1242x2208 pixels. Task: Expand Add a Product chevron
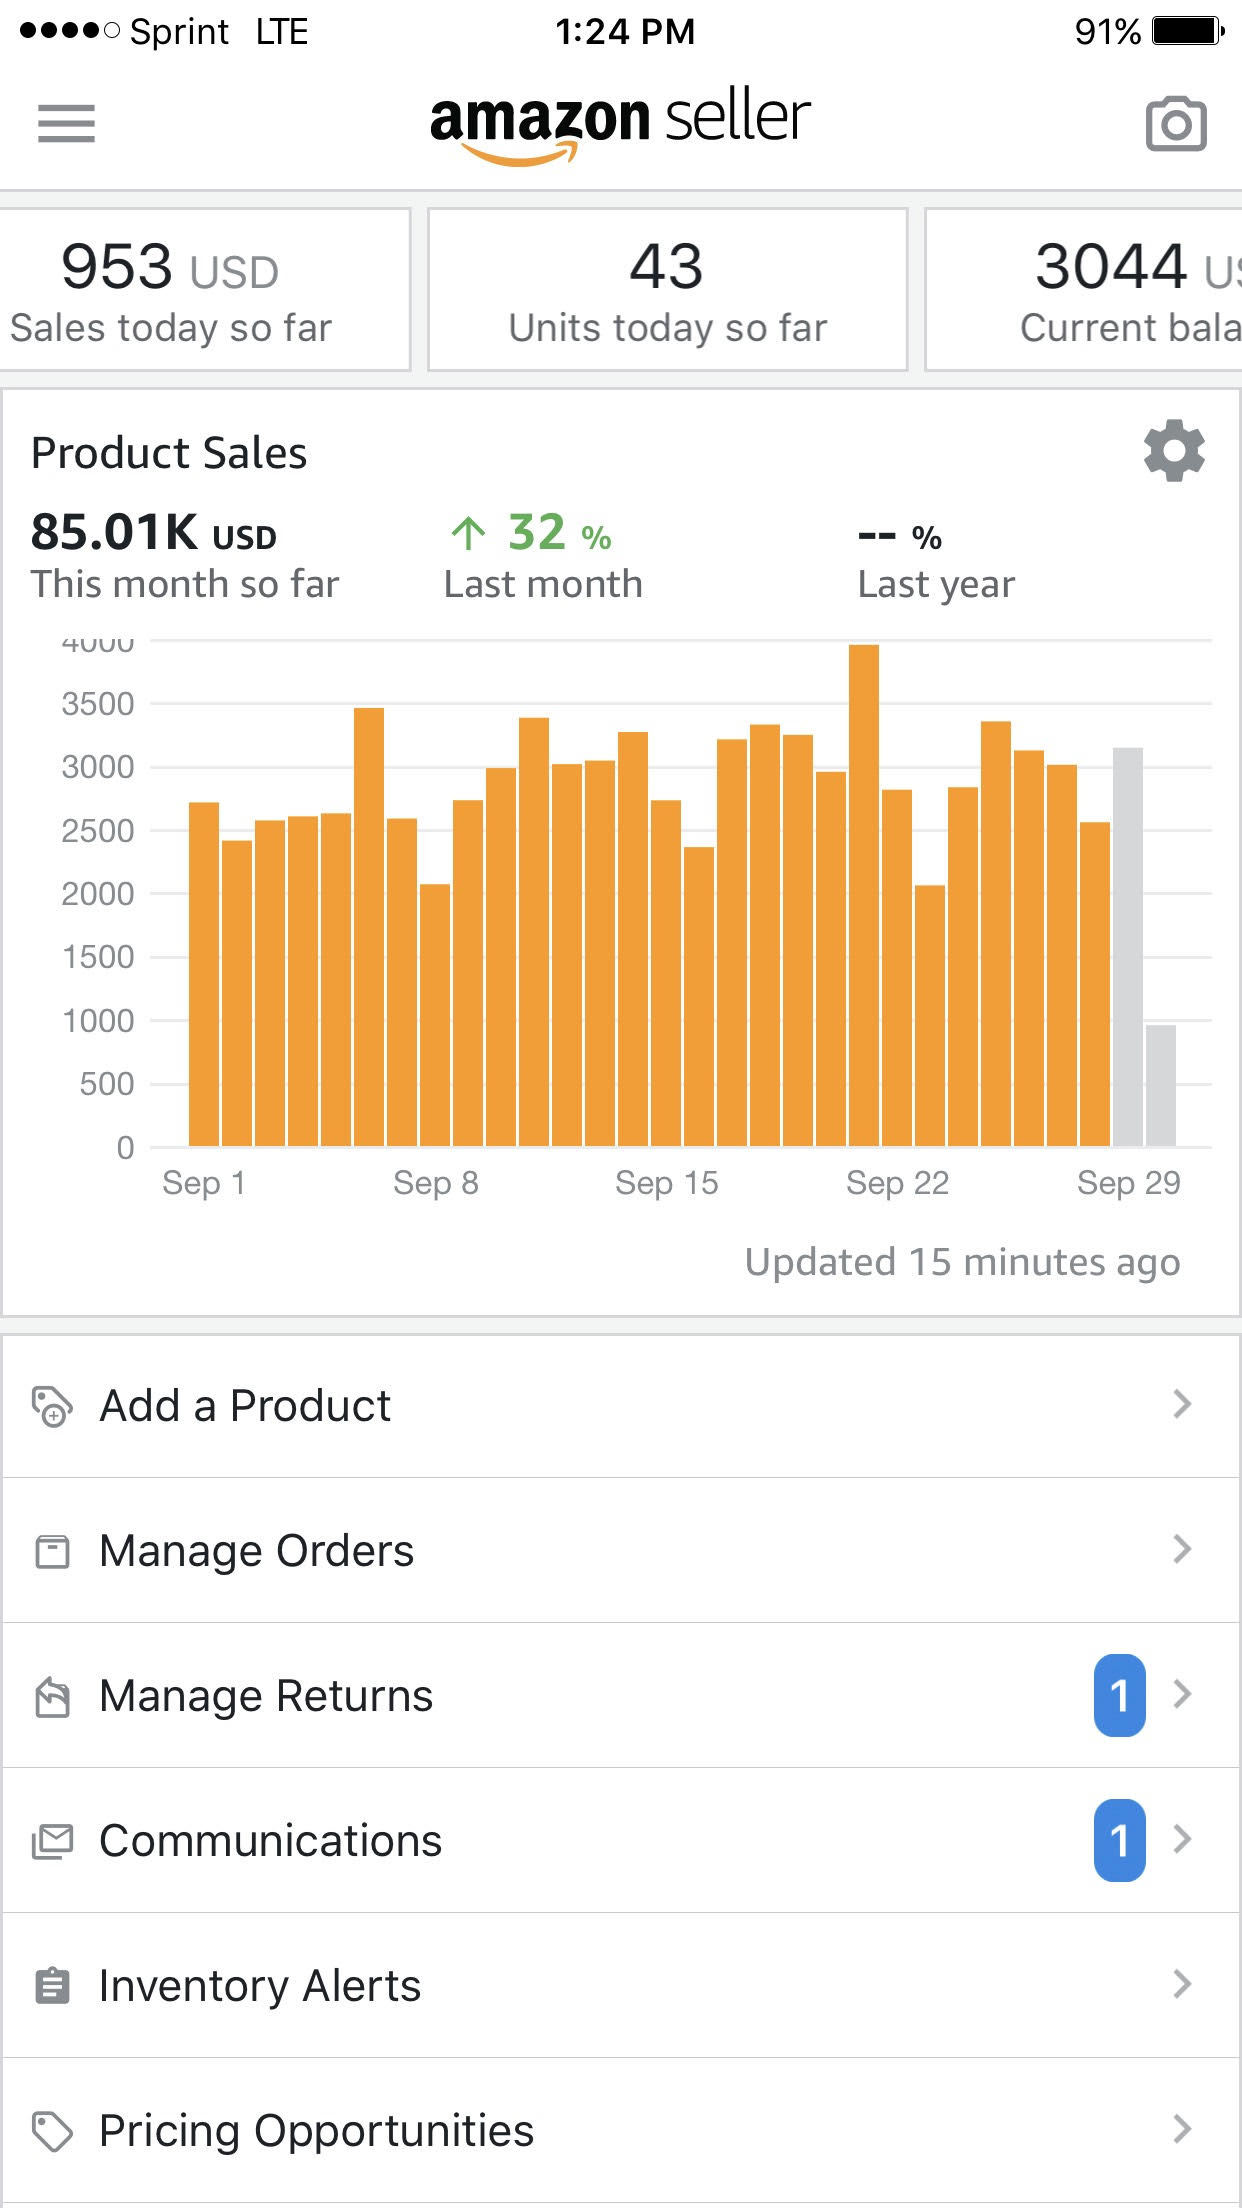coord(1182,1404)
